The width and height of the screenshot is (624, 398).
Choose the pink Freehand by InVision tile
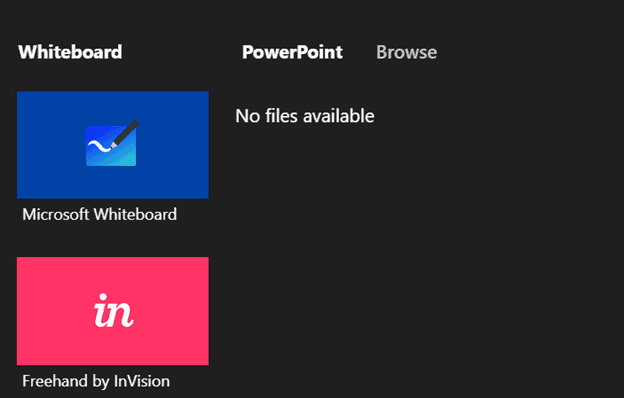coord(113,311)
